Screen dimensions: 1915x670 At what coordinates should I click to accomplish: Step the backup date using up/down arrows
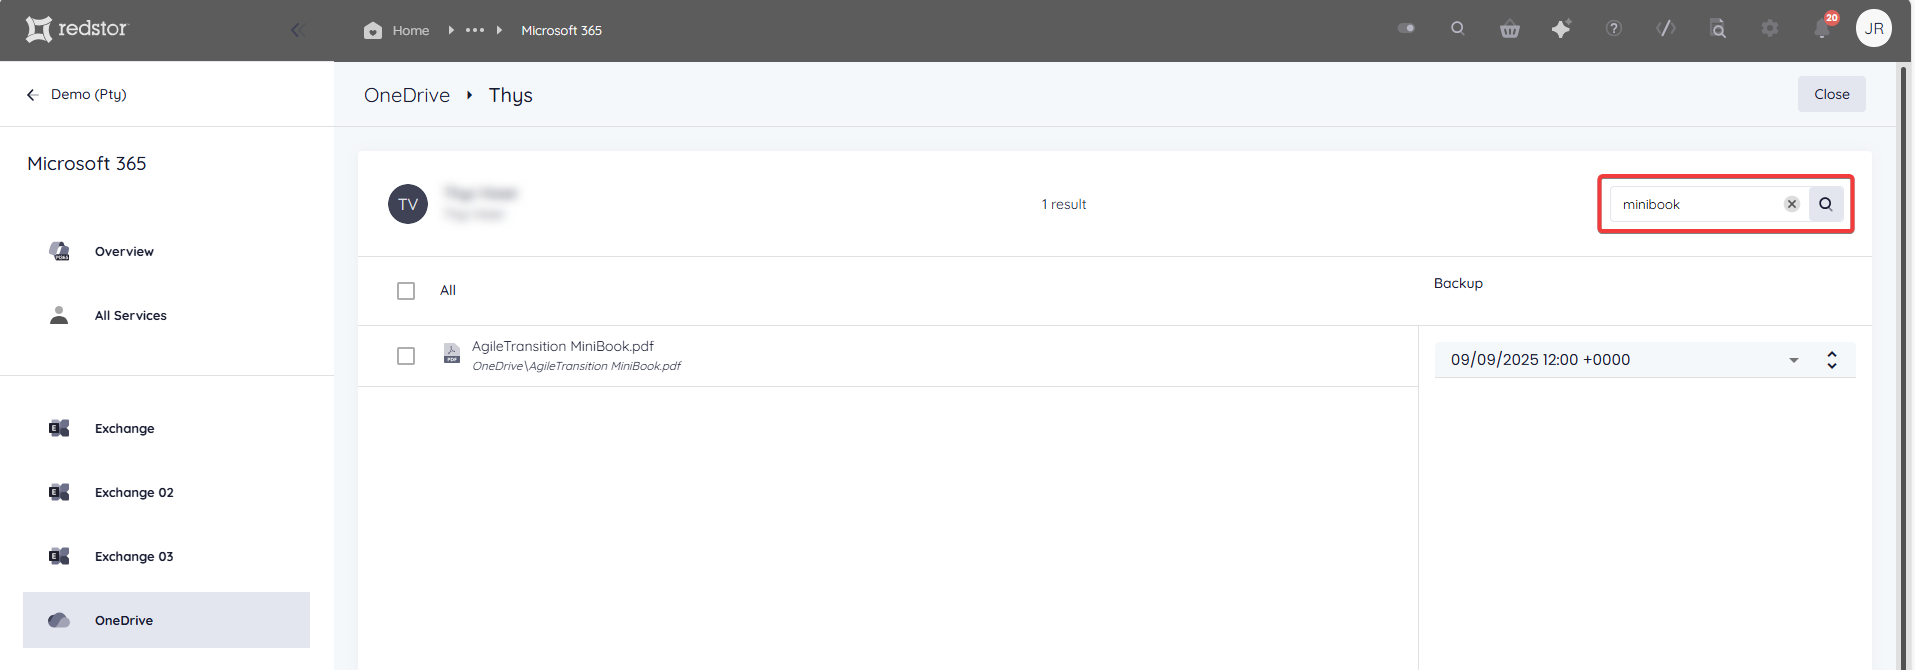pyautogui.click(x=1832, y=360)
